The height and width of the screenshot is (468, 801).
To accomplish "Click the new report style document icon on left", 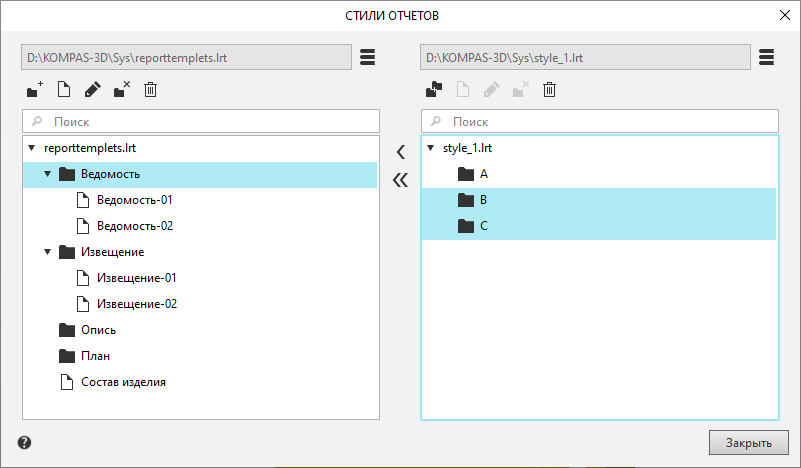I will pyautogui.click(x=63, y=91).
